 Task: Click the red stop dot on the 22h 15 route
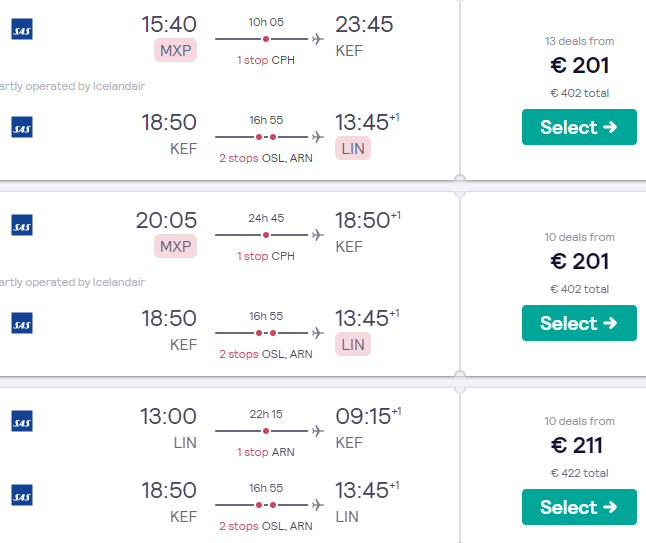pyautogui.click(x=266, y=431)
